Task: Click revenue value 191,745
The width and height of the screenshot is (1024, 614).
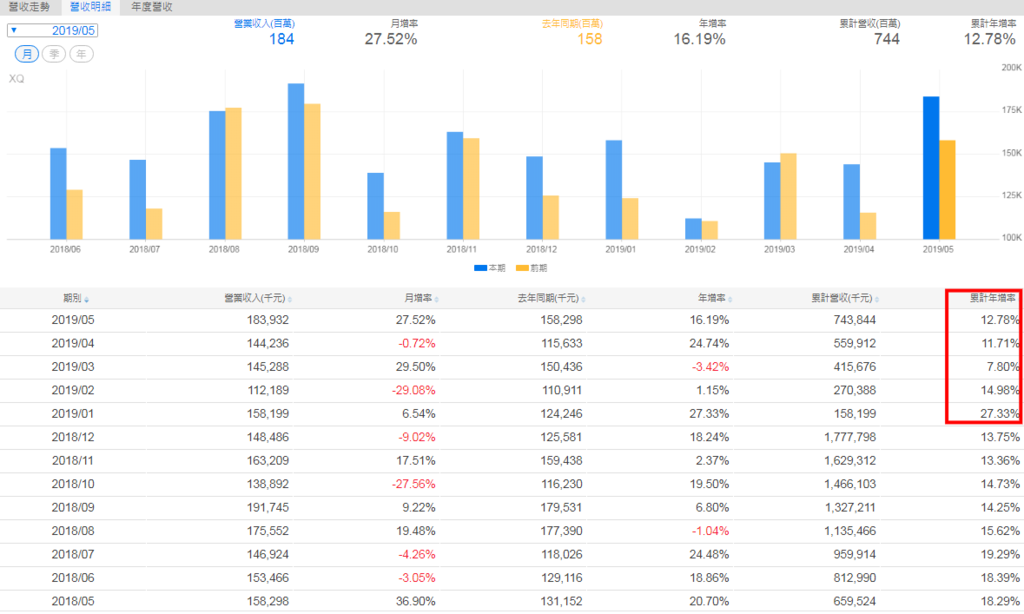Action: coord(268,508)
